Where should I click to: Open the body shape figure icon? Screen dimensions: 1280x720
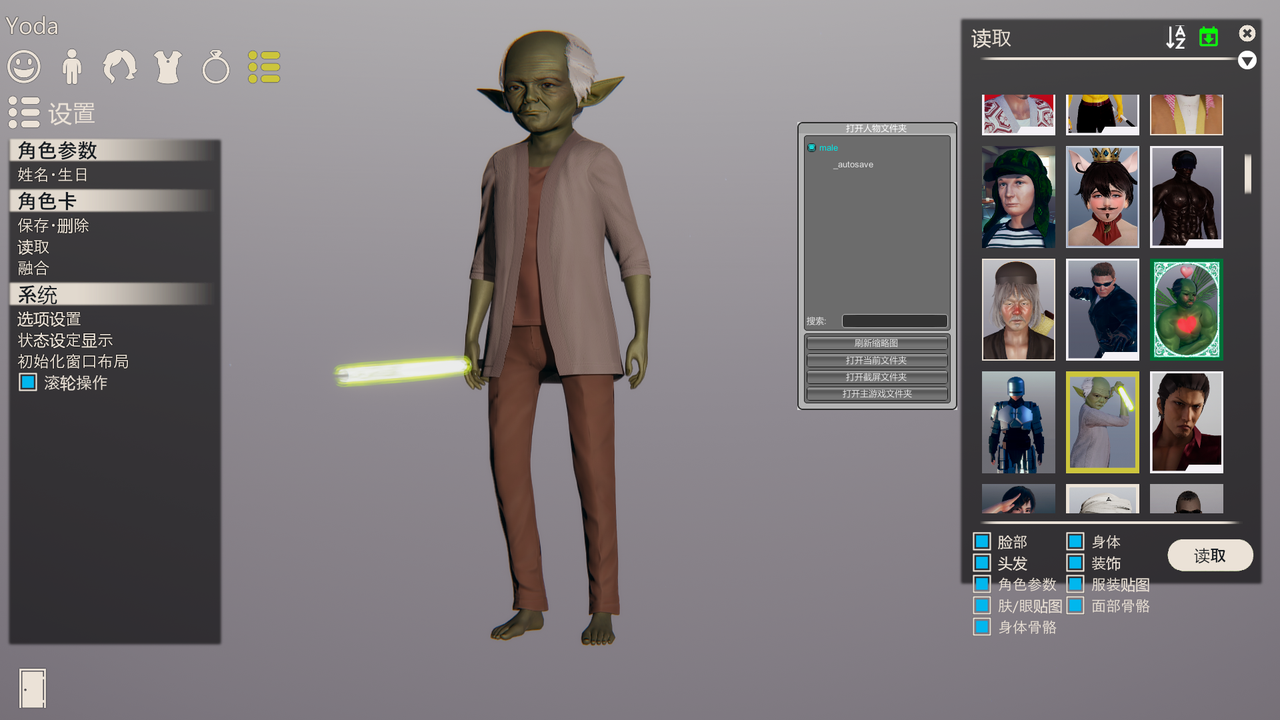(72, 67)
